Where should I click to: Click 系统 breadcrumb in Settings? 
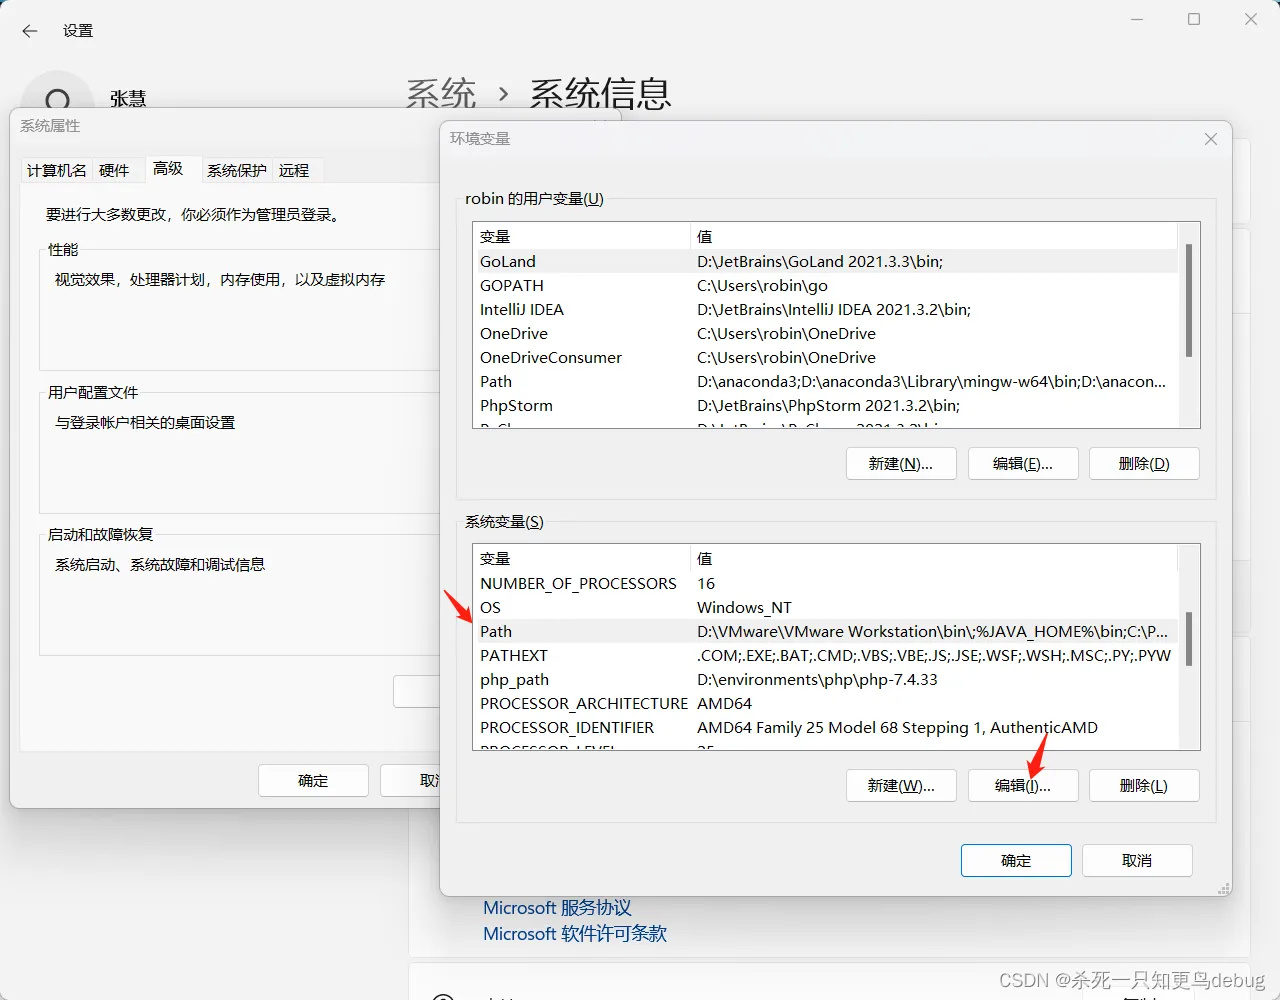click(441, 94)
